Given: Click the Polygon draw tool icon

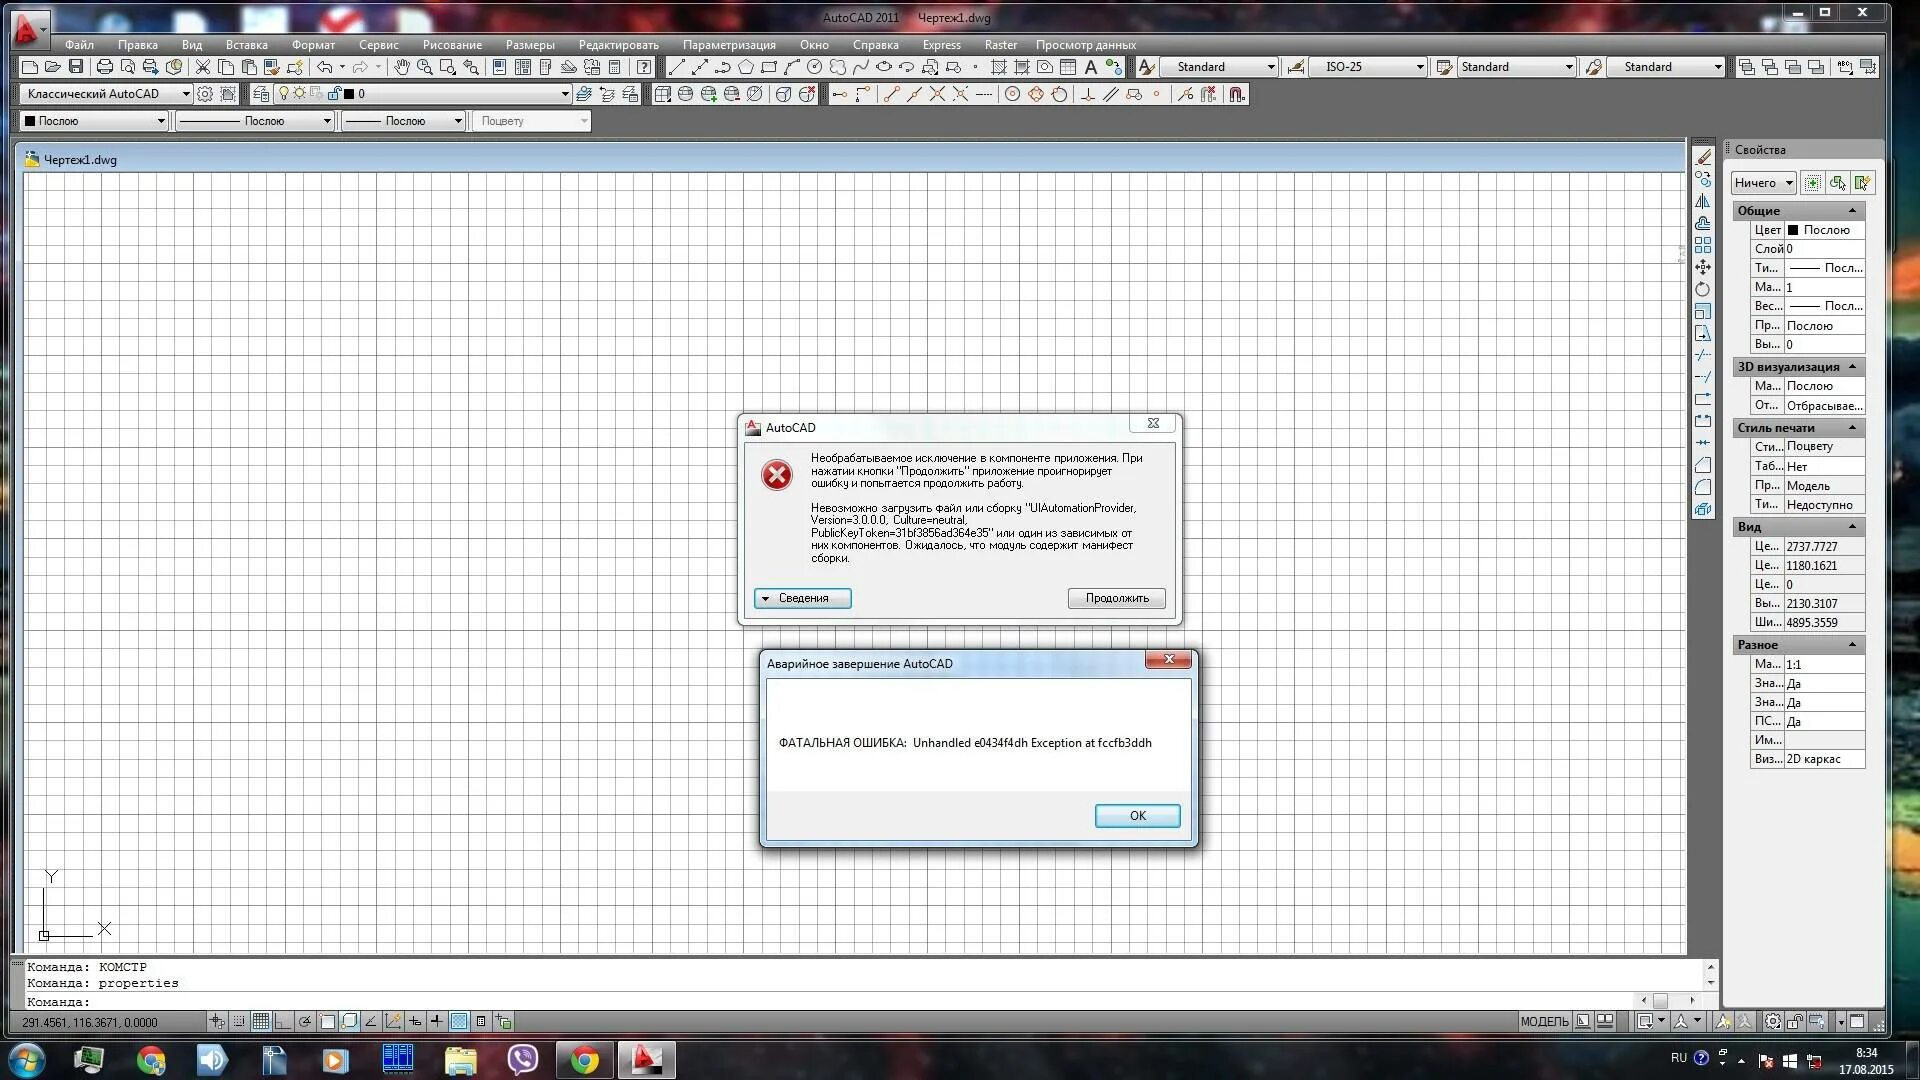Looking at the screenshot, I should 746,67.
